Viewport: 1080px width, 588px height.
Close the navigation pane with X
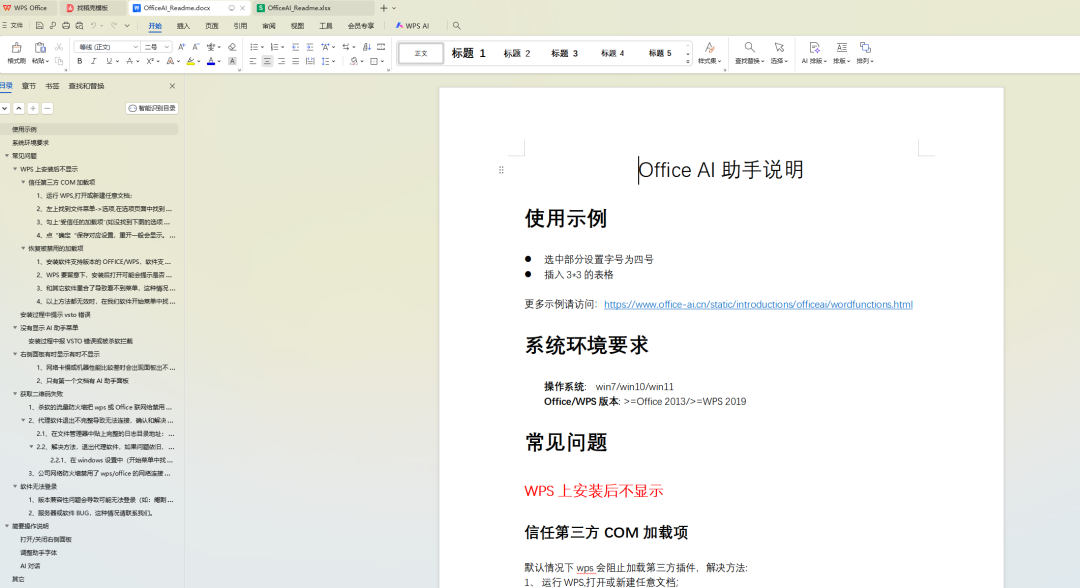[172, 86]
